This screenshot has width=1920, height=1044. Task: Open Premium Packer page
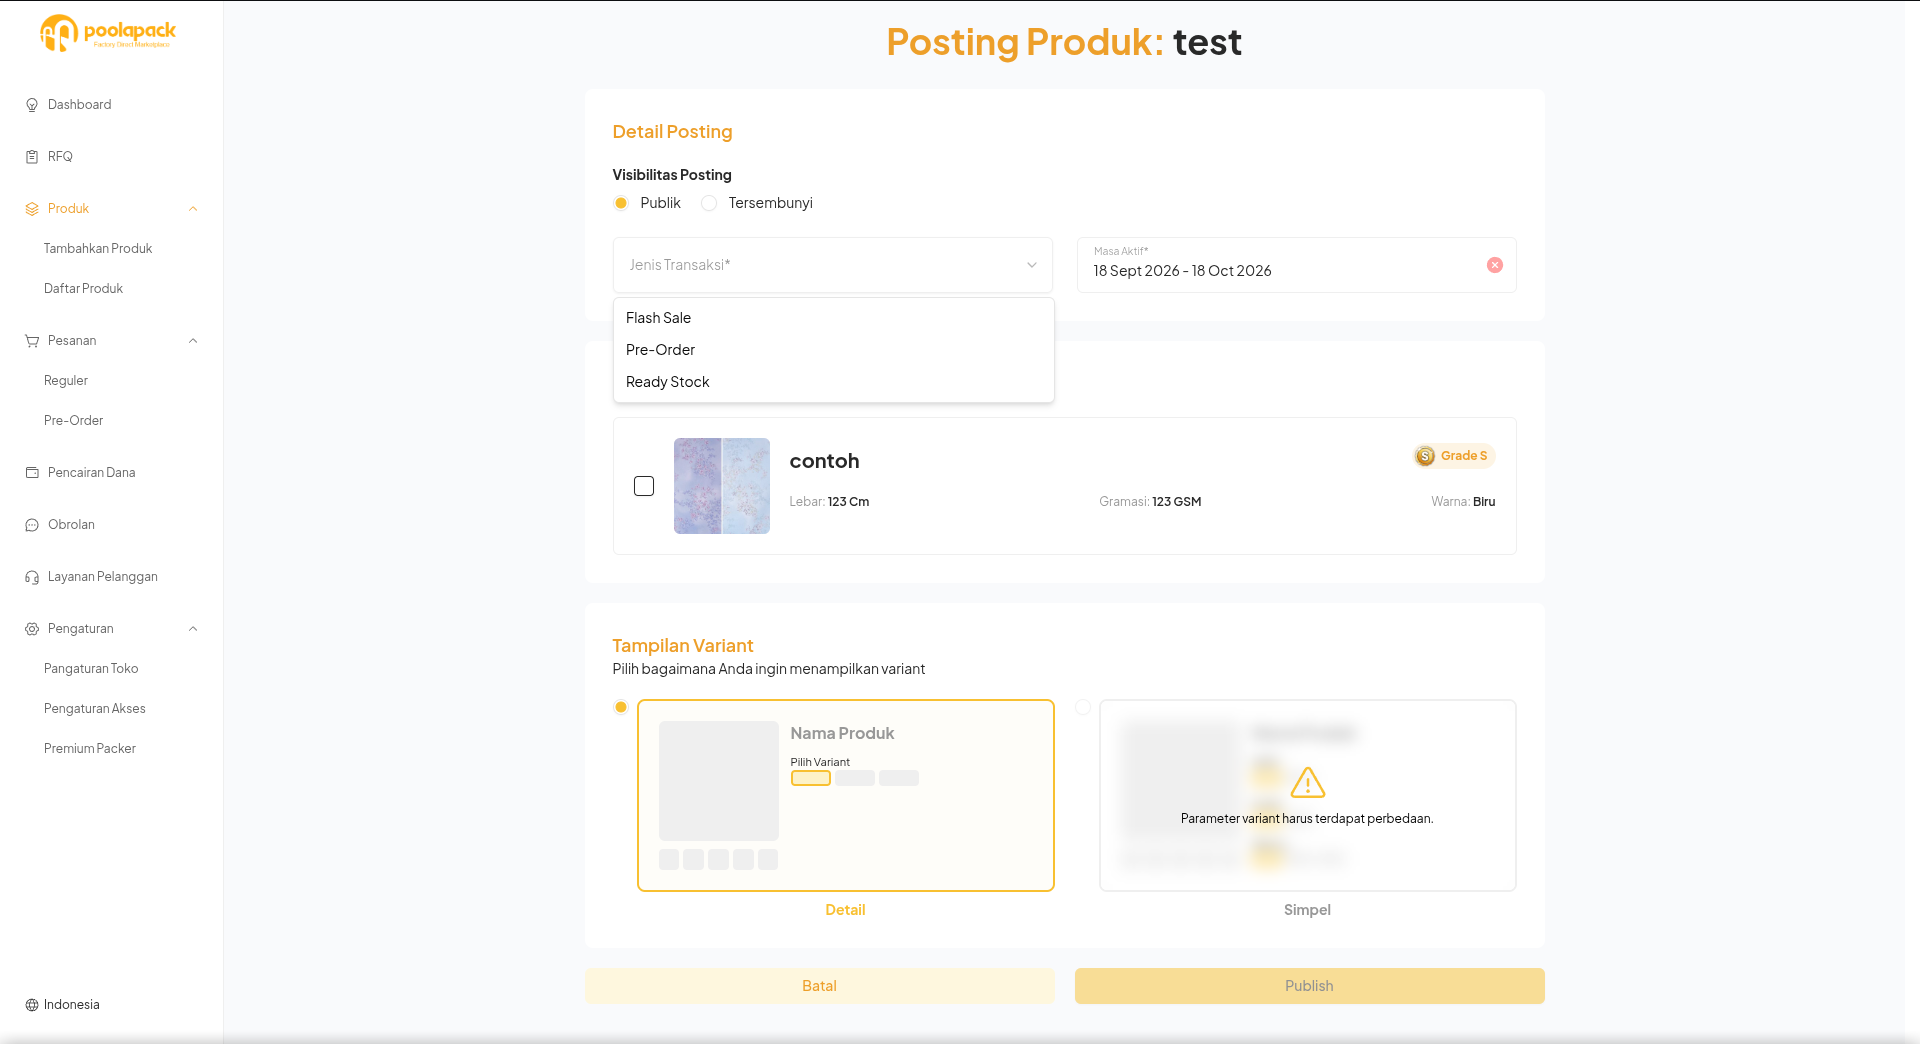point(90,749)
